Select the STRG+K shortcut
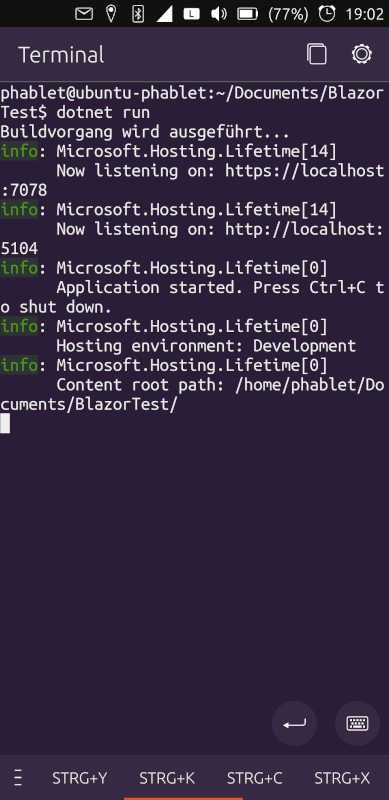This screenshot has width=389, height=800. [167, 778]
